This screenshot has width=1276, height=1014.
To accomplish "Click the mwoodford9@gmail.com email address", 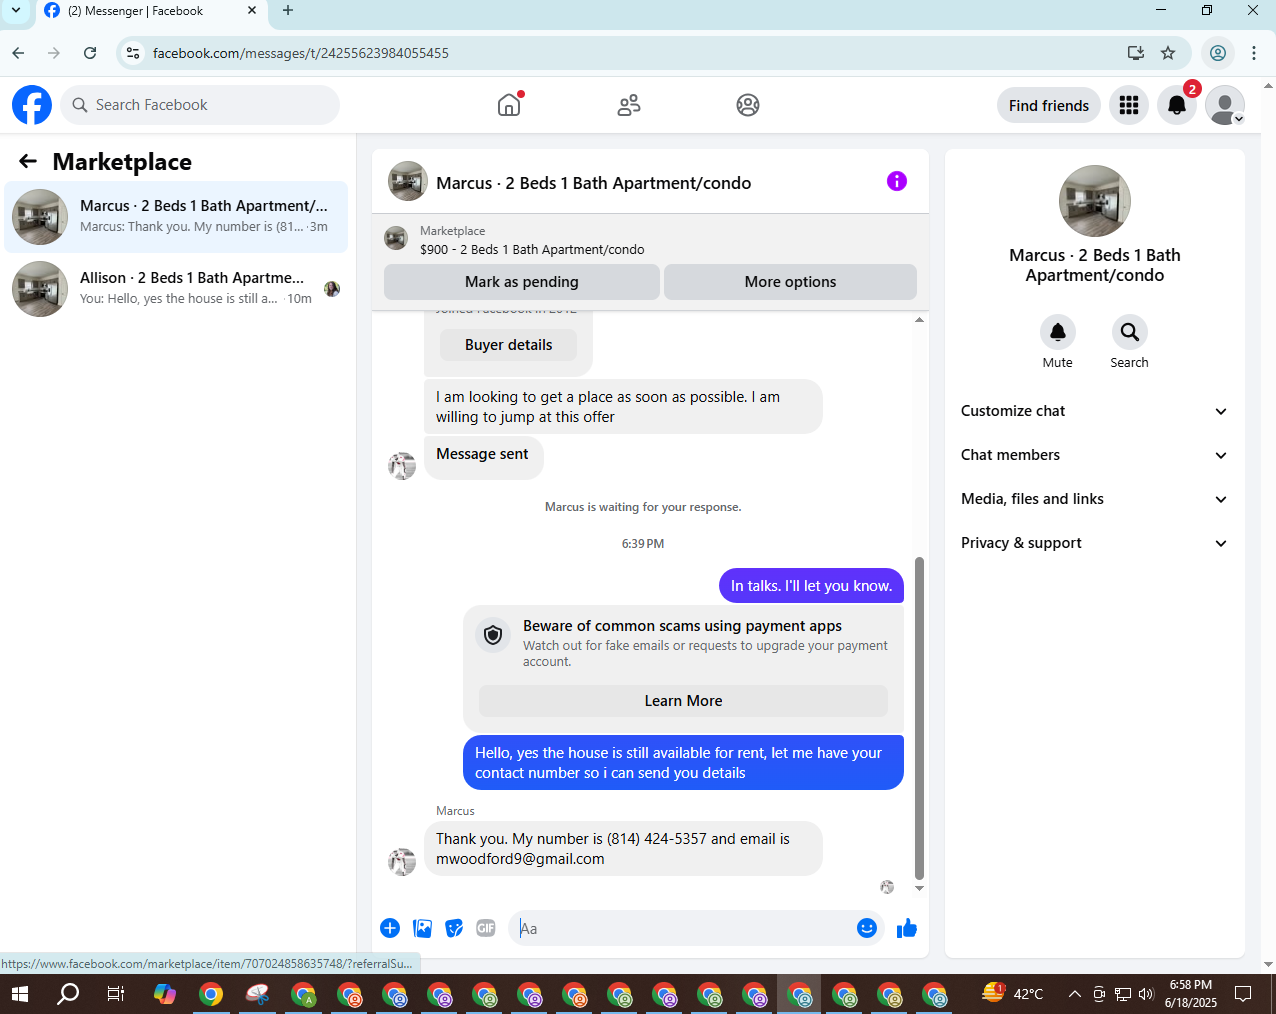I will [520, 859].
